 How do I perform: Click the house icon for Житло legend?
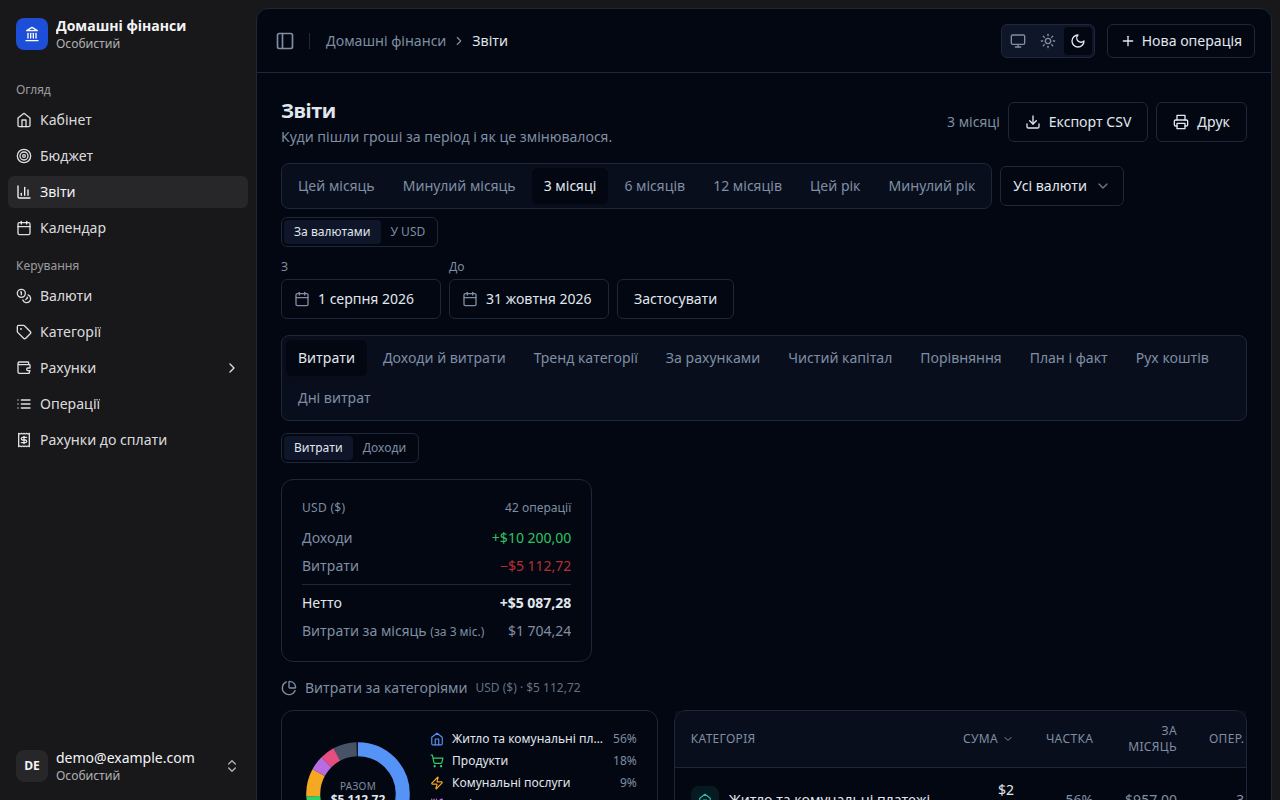pos(437,739)
